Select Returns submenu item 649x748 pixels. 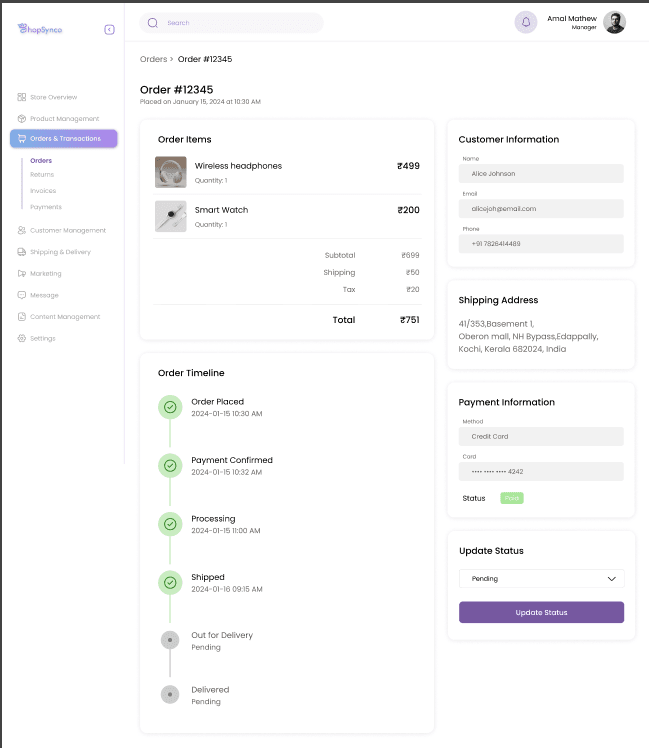click(x=42, y=175)
